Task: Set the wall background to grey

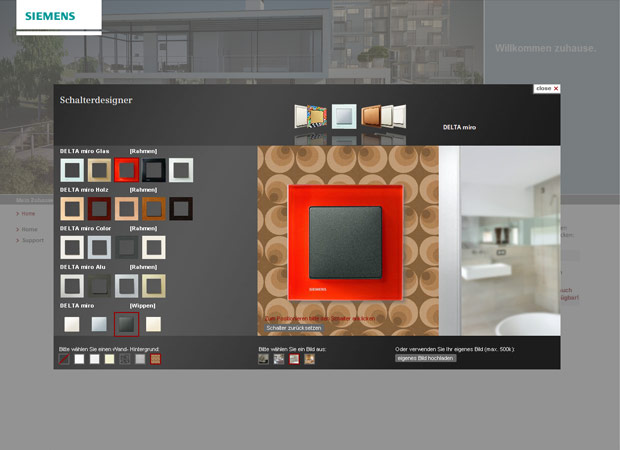Action: pyautogui.click(x=140, y=359)
